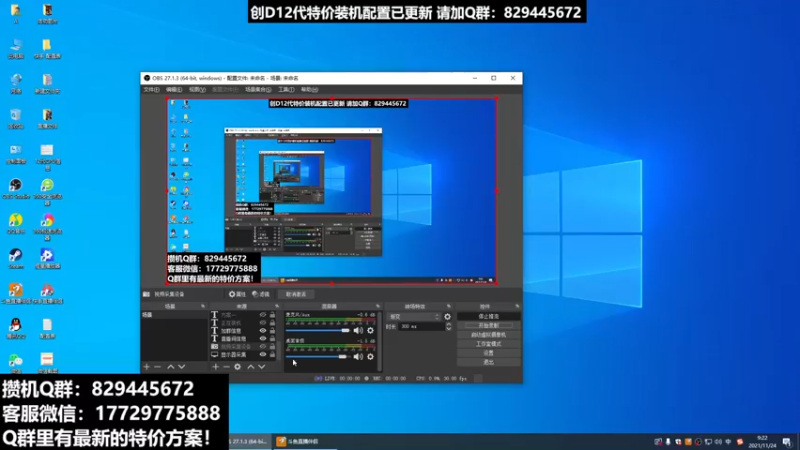This screenshot has width=800, height=450.
Task: Open the 编辑(E) menu in OBS
Action: pyautogui.click(x=173, y=89)
